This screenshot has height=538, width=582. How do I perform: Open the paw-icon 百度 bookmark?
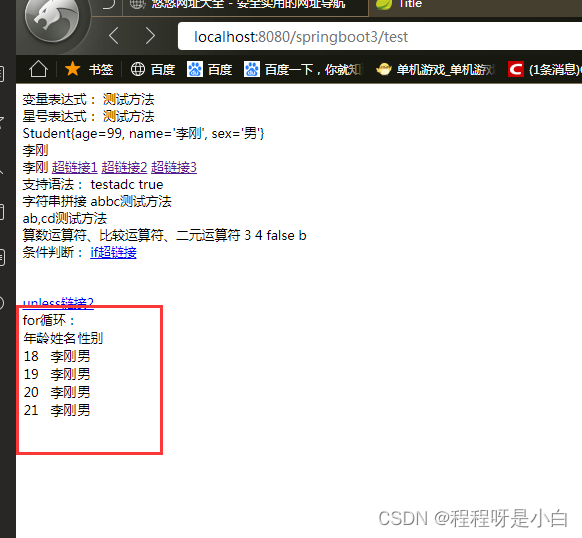[x=210, y=69]
